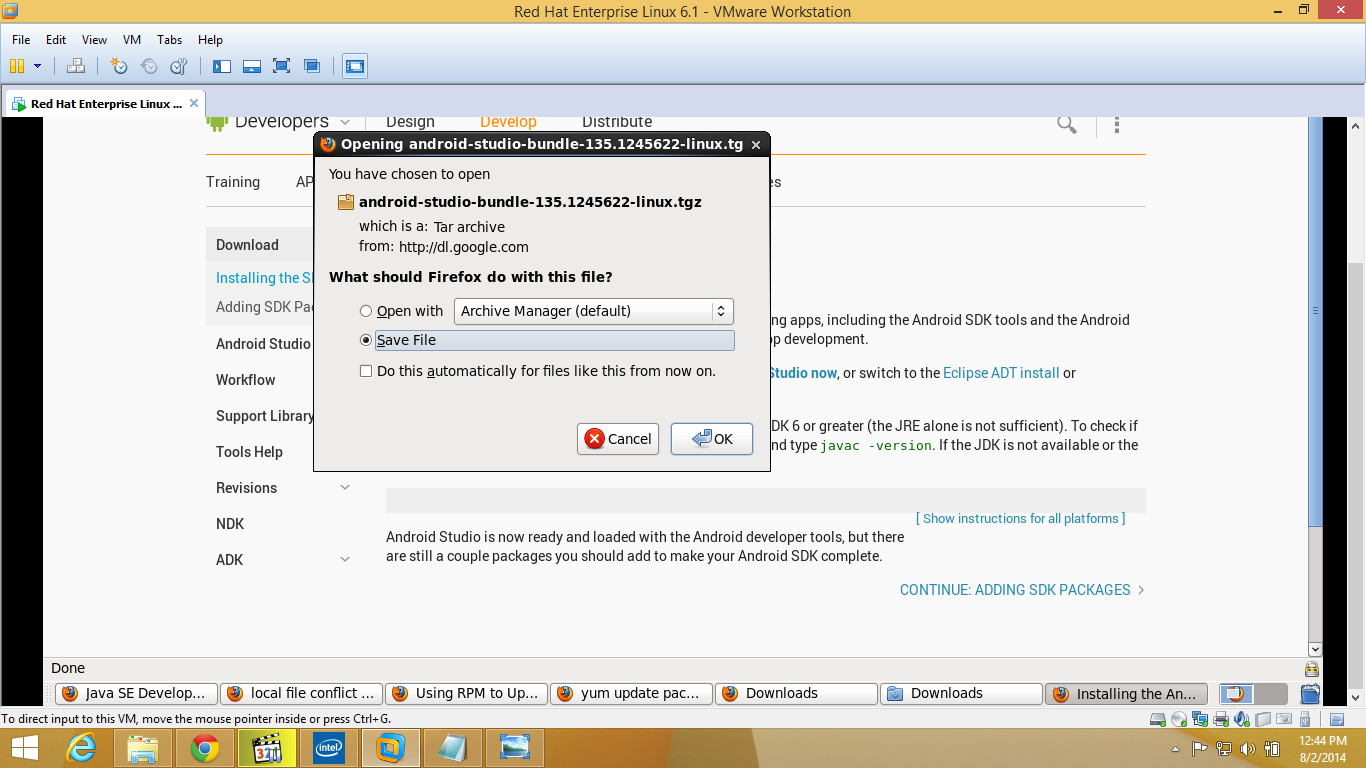Open the power options arrow beside the pause icon

click(38, 66)
